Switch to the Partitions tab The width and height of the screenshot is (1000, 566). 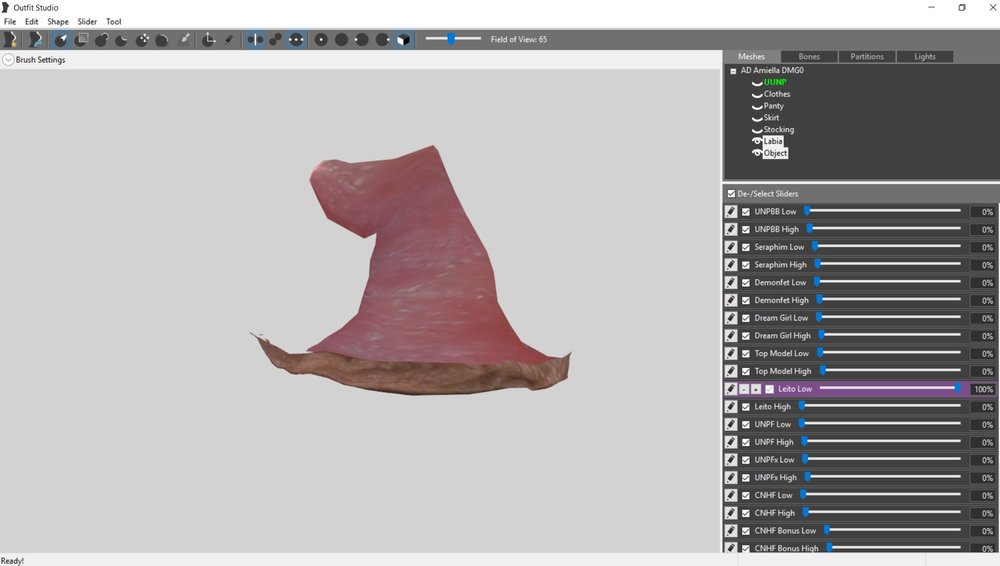click(x=867, y=56)
